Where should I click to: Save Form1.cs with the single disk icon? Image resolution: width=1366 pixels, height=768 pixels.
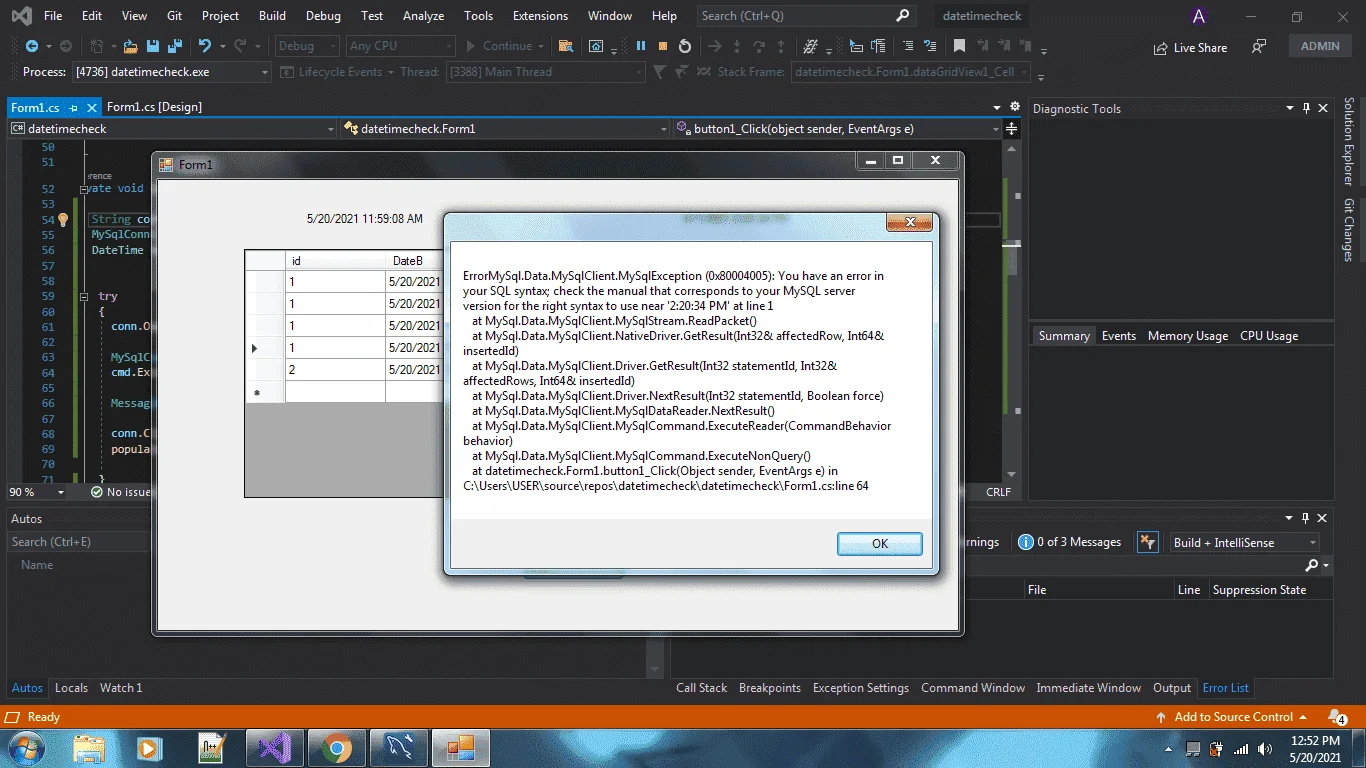153,46
